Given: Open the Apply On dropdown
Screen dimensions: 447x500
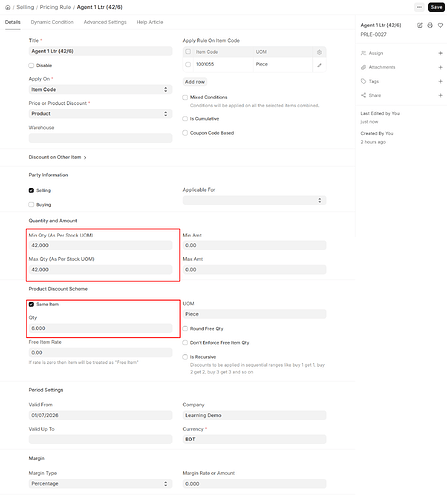Looking at the screenshot, I should tap(100, 89).
